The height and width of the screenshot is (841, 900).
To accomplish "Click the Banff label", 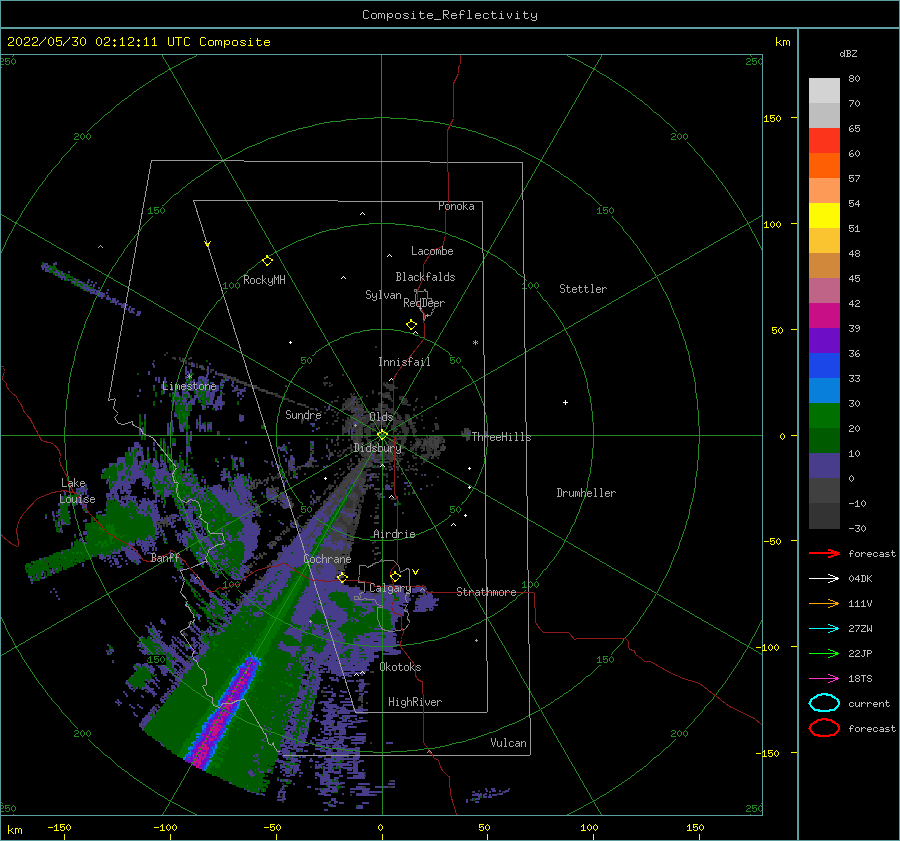I will tap(165, 558).
